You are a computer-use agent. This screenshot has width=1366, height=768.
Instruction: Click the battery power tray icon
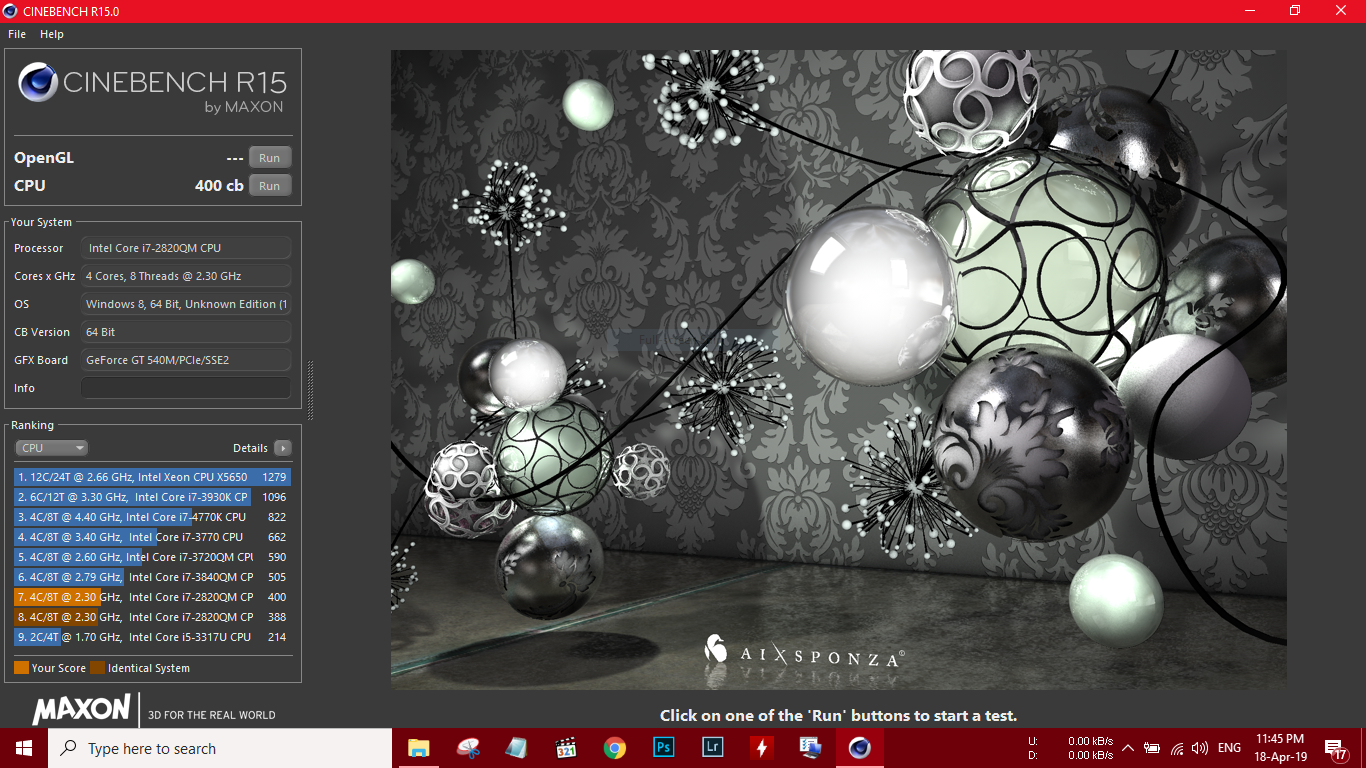[1152, 748]
